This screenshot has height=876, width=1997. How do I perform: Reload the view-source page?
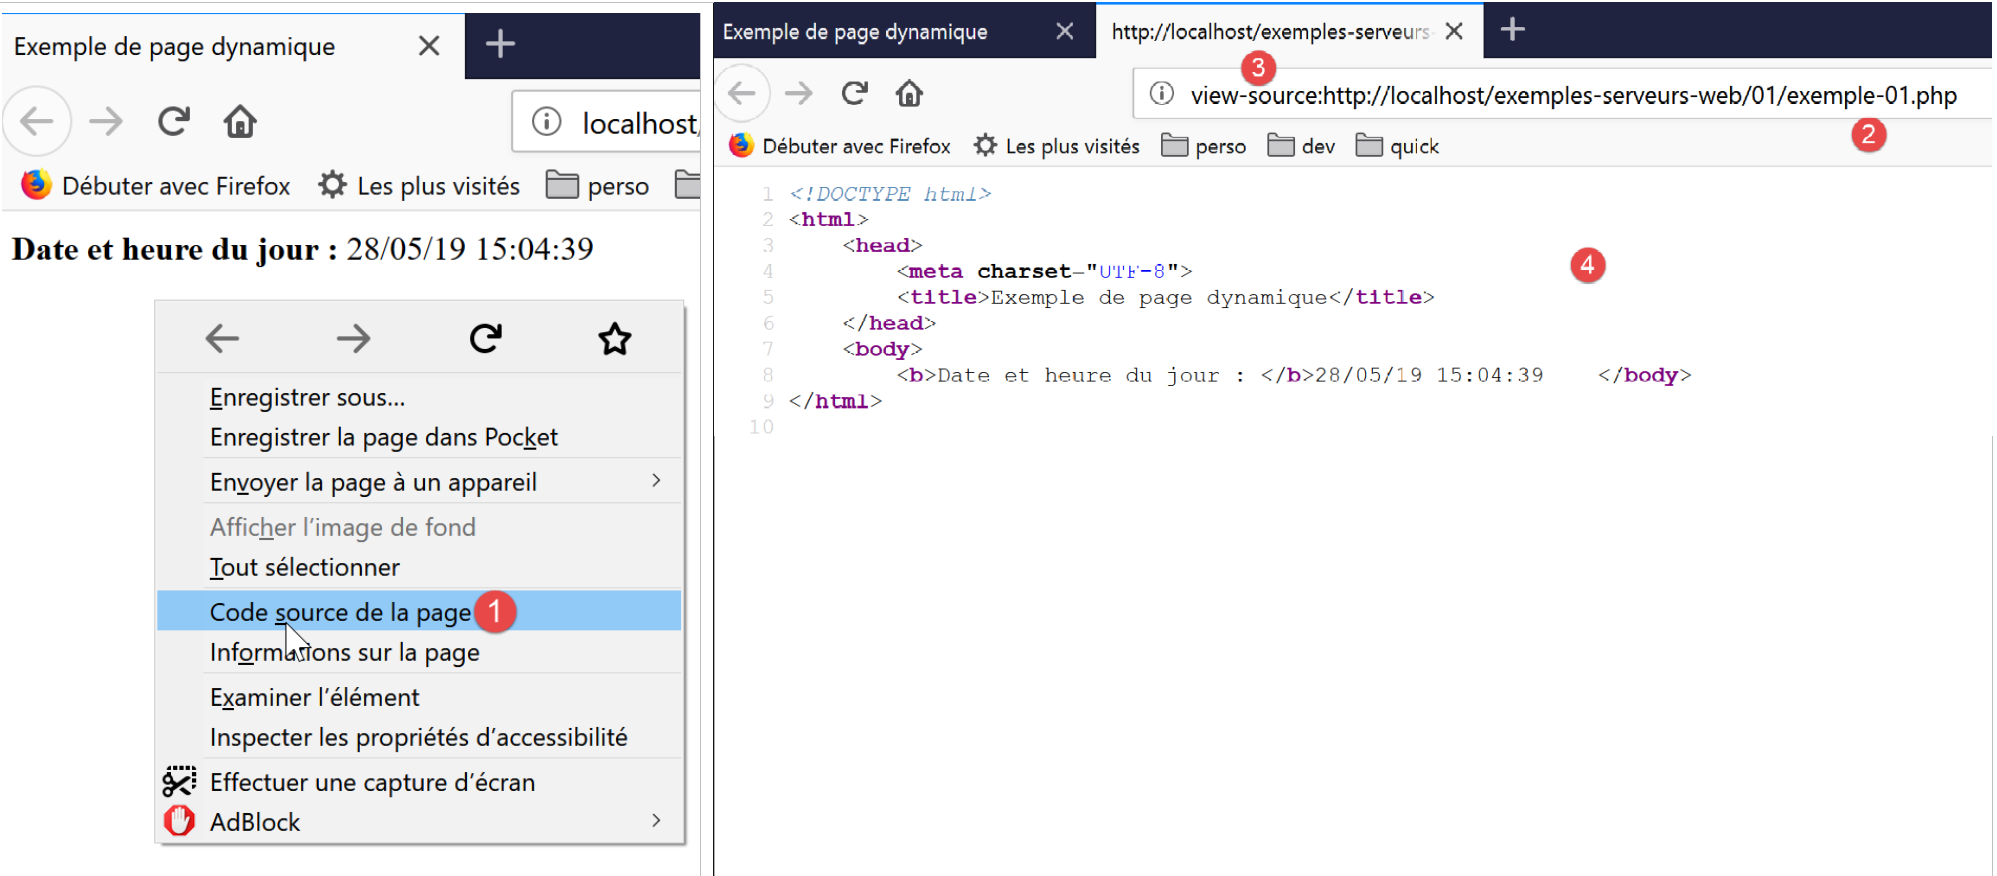coord(854,94)
